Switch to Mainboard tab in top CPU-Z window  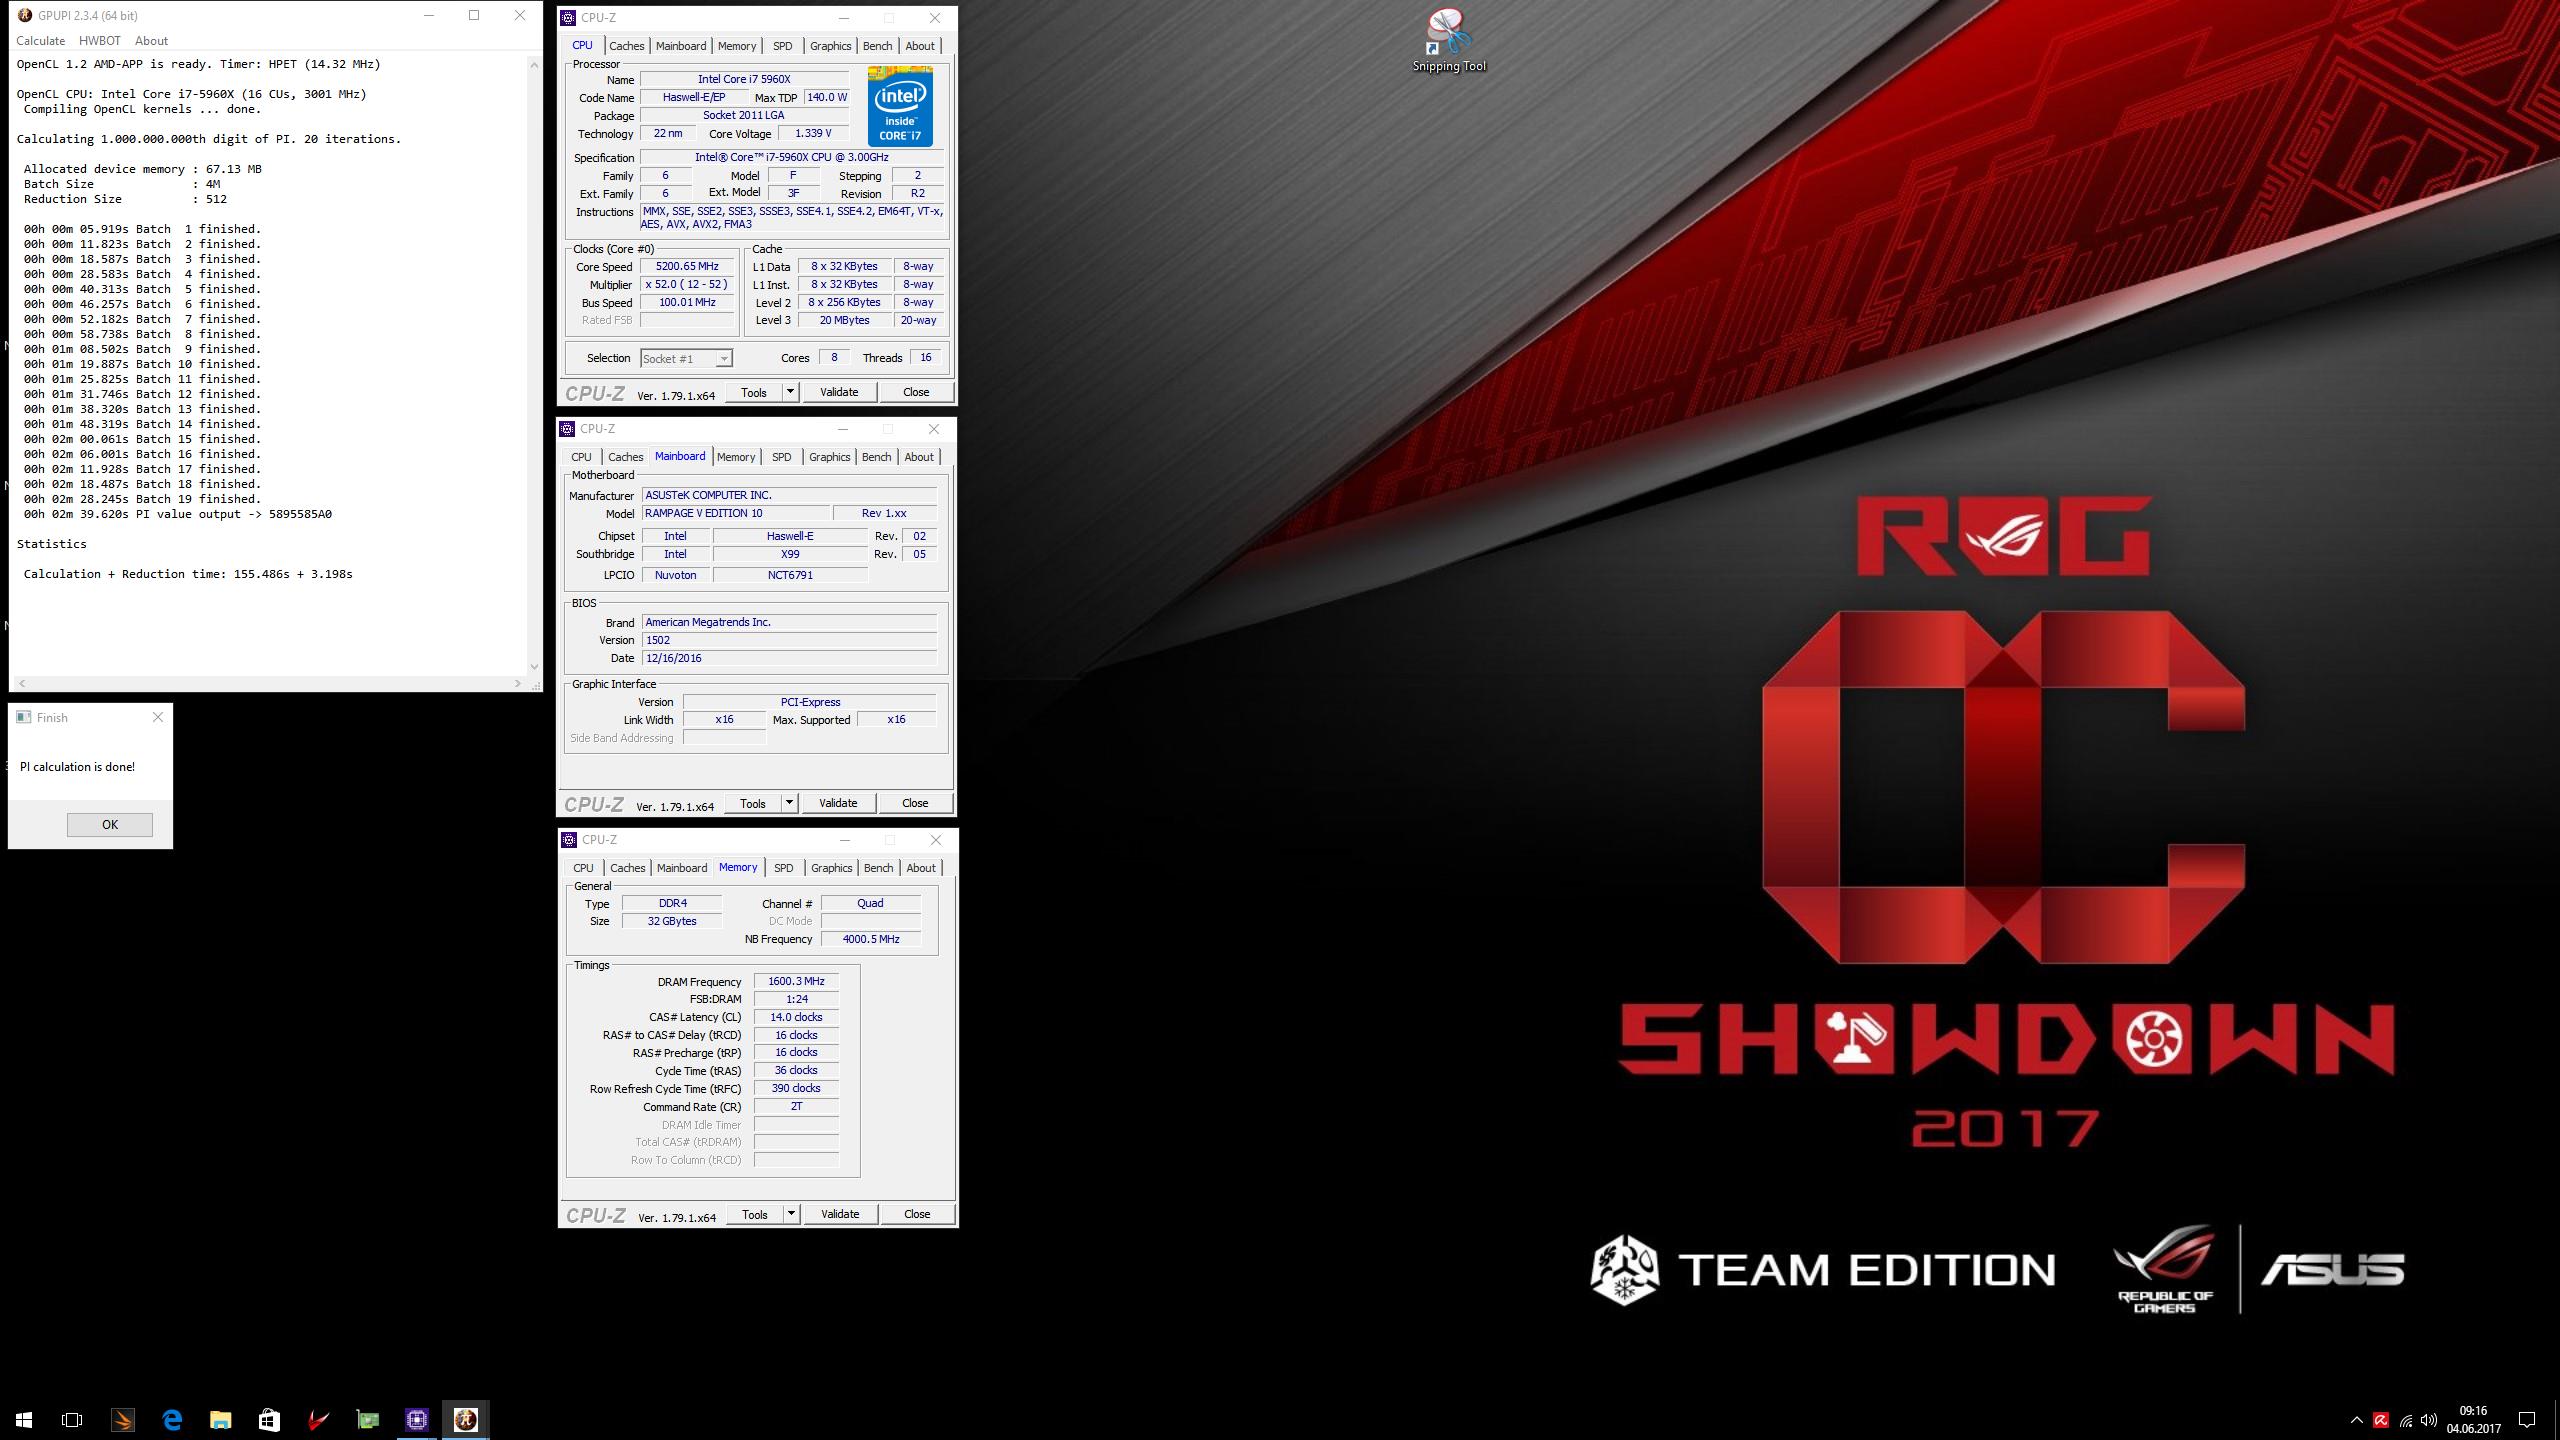[x=681, y=46]
